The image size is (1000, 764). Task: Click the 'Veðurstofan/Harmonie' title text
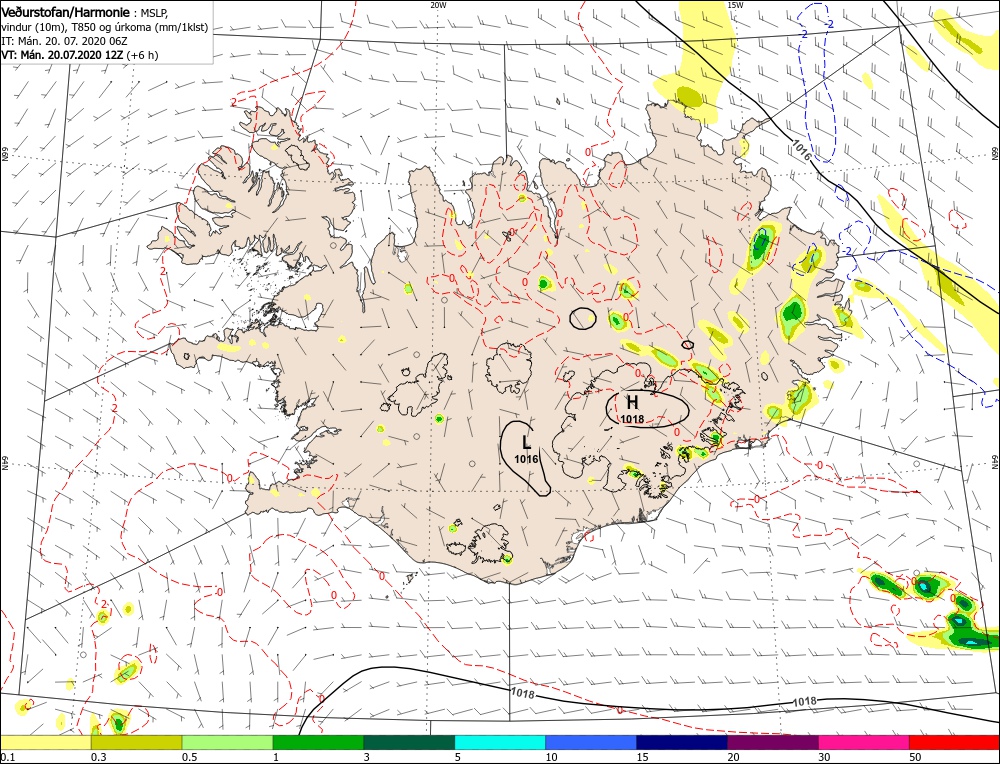point(66,13)
